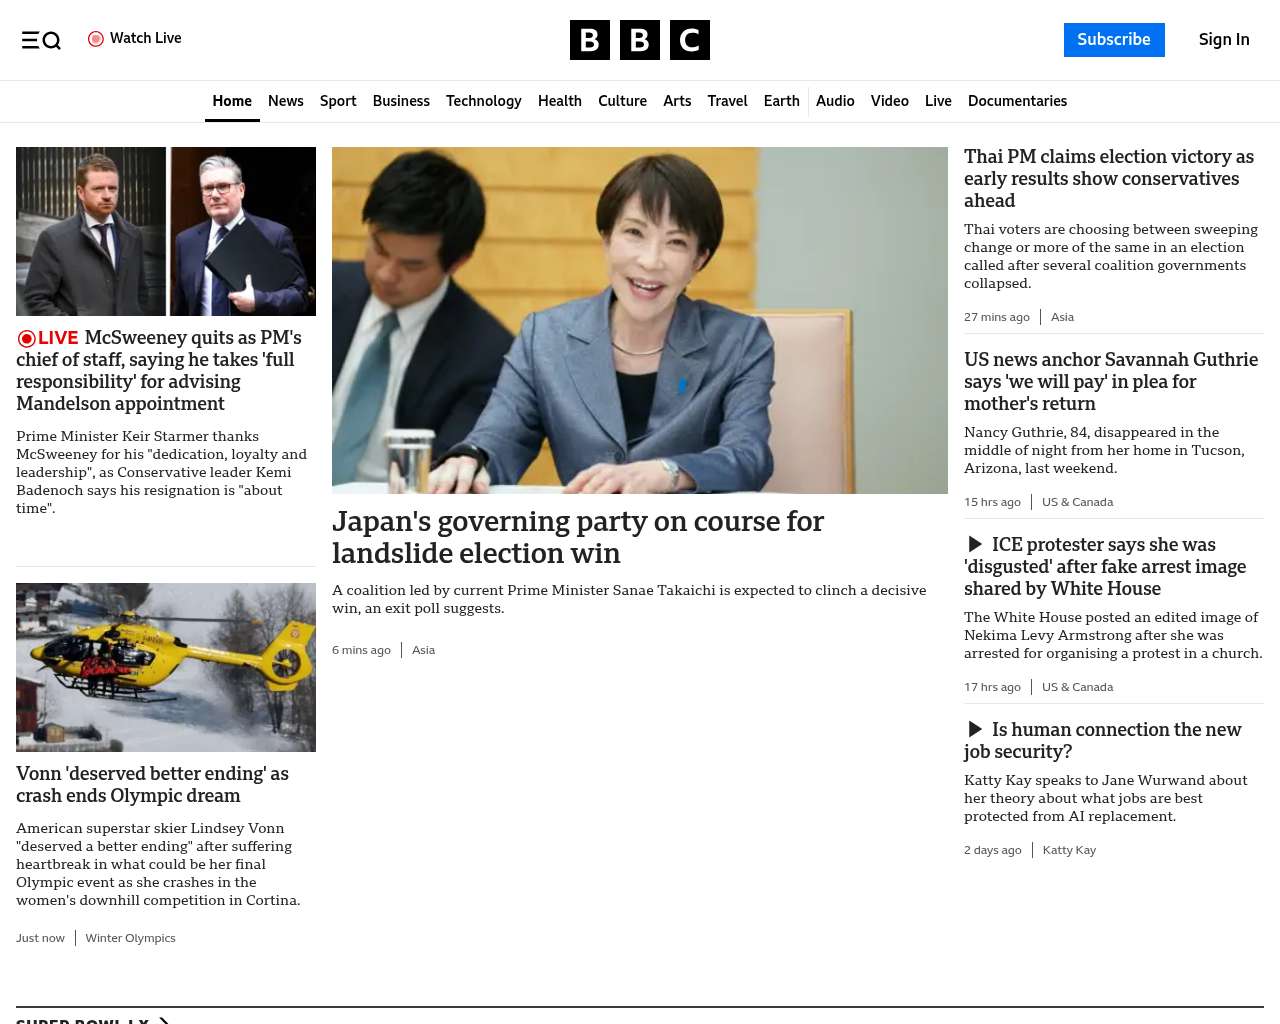Switch to the News tab
The width and height of the screenshot is (1280, 1024).
tap(285, 101)
